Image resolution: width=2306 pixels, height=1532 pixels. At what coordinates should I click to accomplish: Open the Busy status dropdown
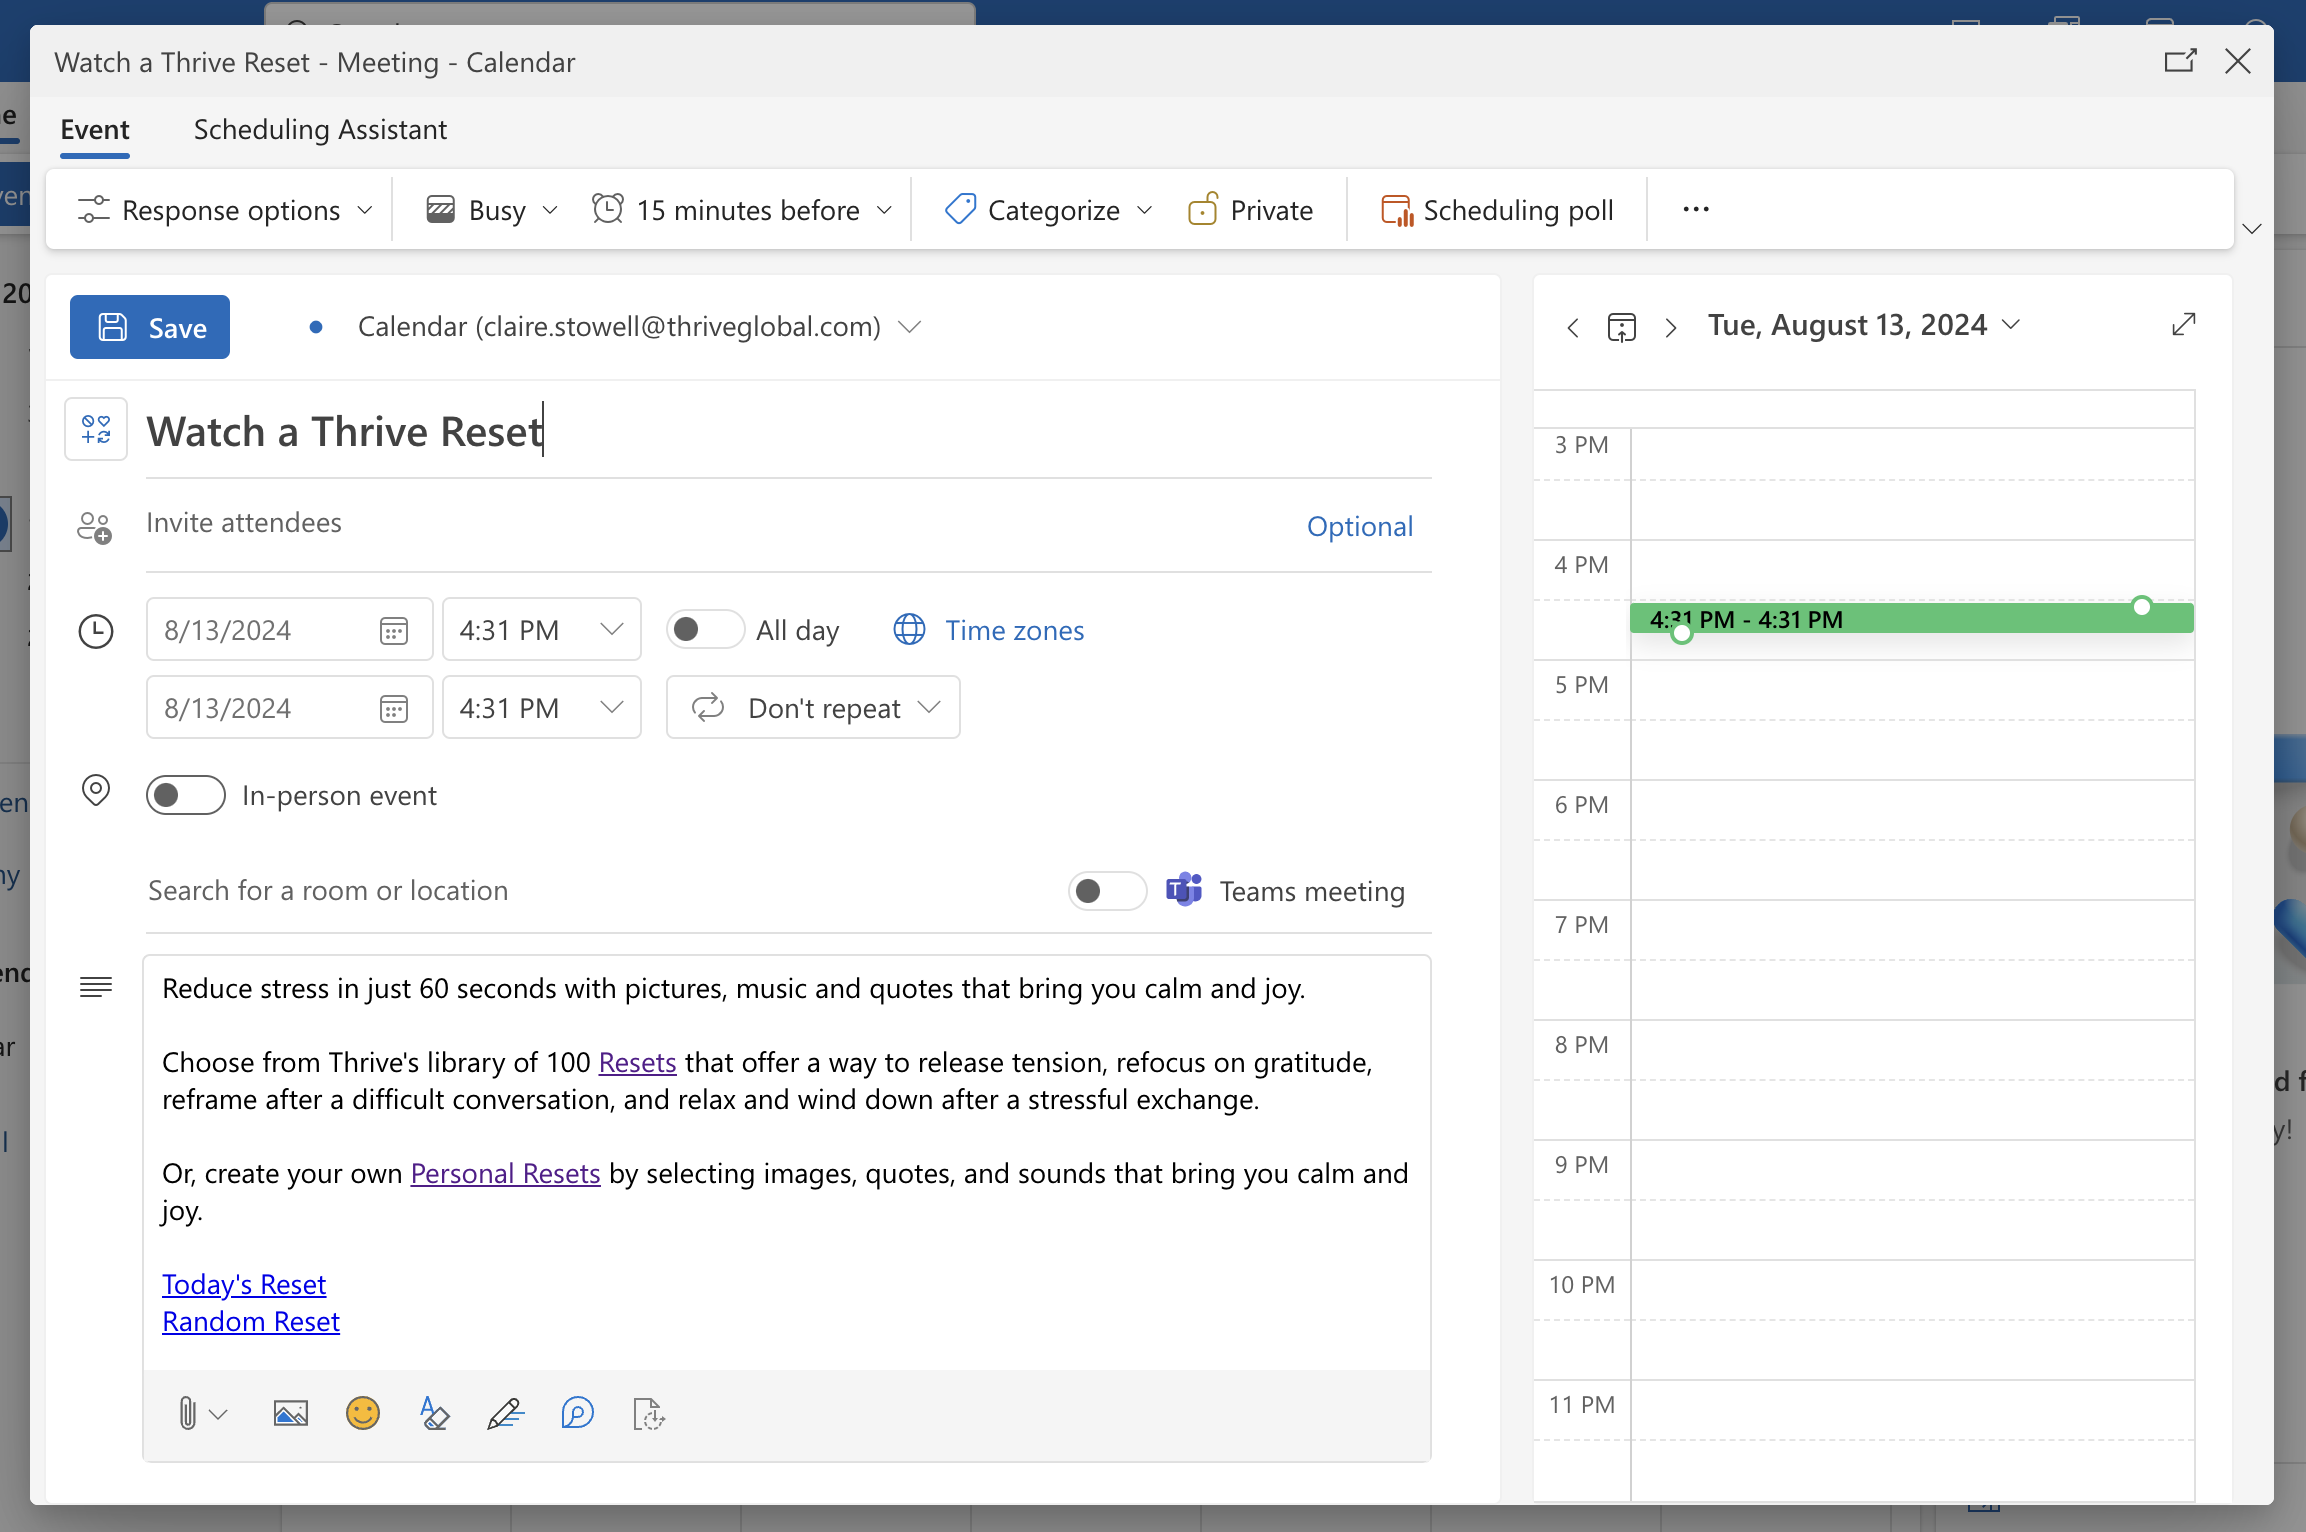[492, 210]
